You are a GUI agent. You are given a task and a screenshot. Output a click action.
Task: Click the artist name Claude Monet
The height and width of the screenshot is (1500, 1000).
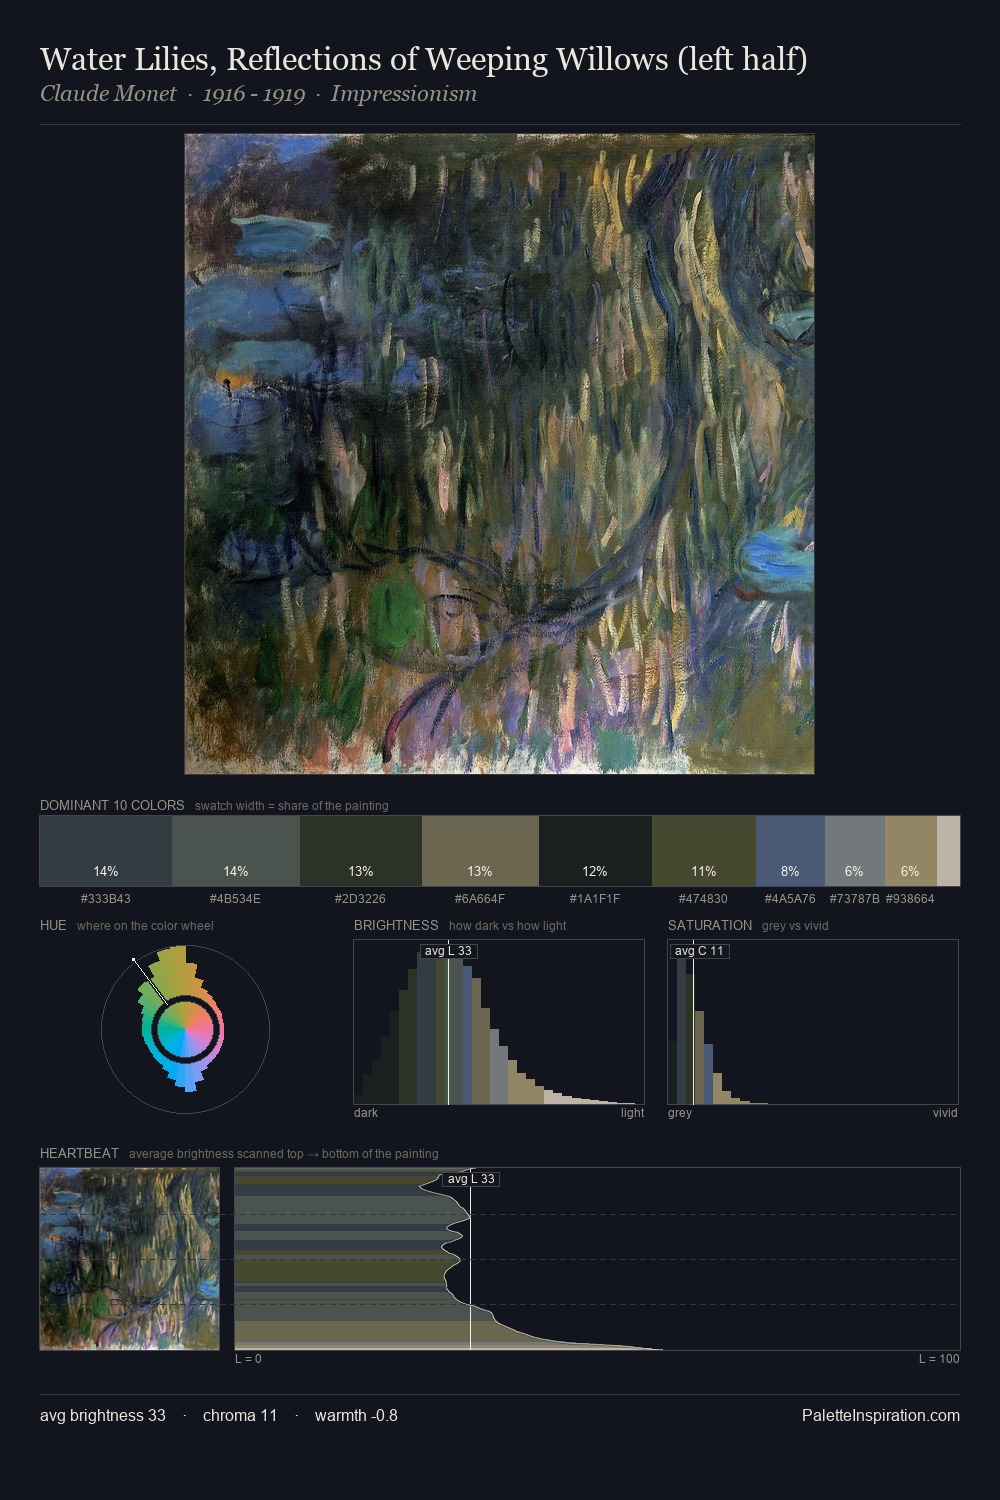pyautogui.click(x=108, y=94)
